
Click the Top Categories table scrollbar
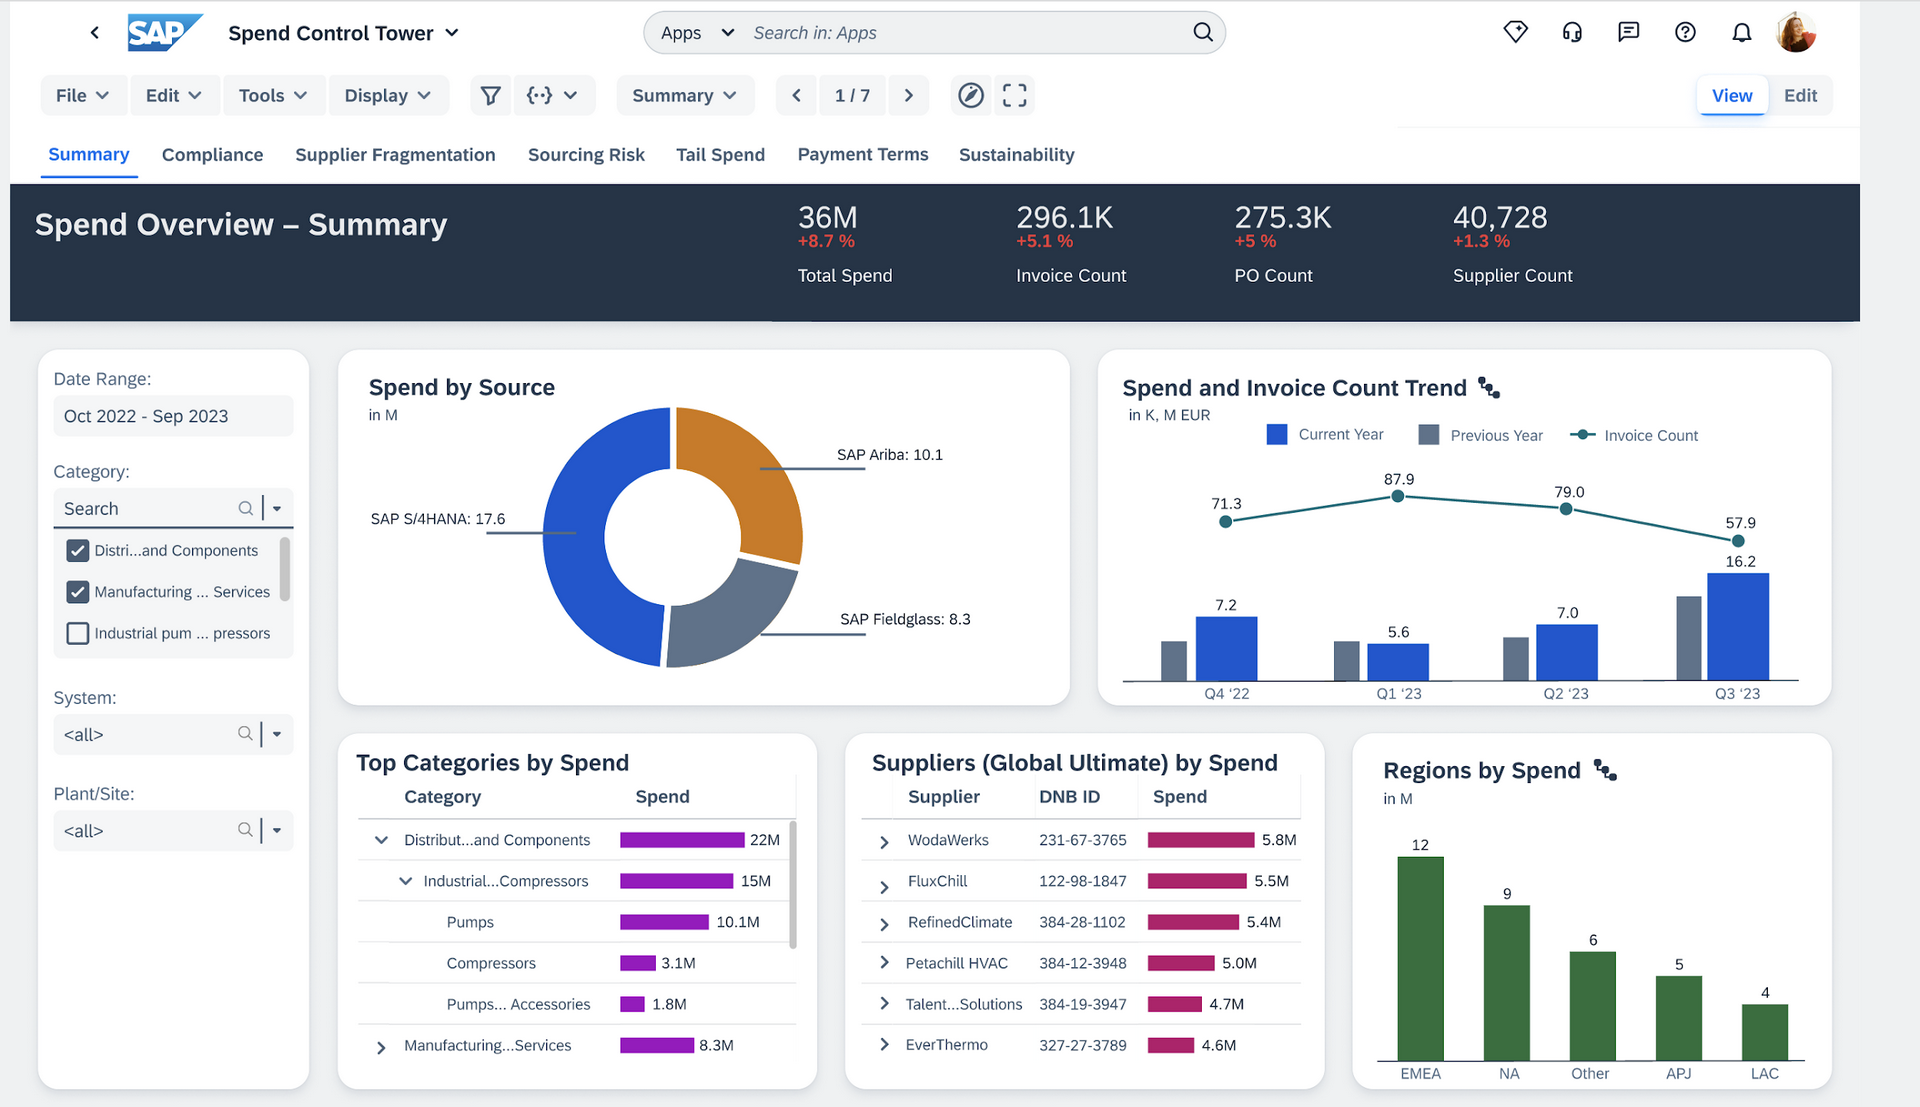click(793, 884)
